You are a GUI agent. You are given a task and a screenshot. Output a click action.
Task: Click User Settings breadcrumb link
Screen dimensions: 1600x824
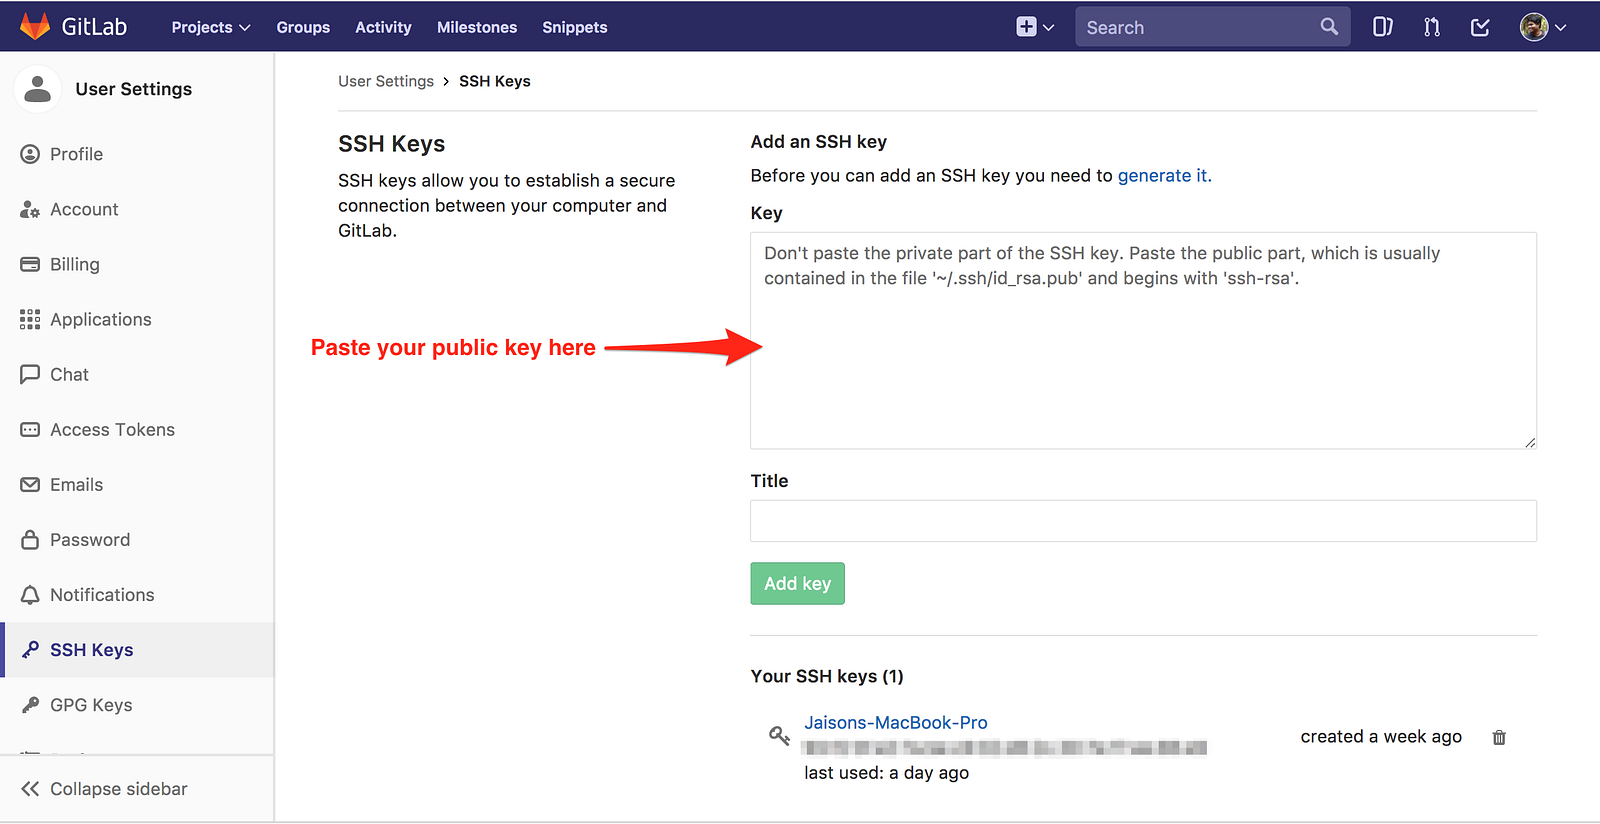point(386,81)
